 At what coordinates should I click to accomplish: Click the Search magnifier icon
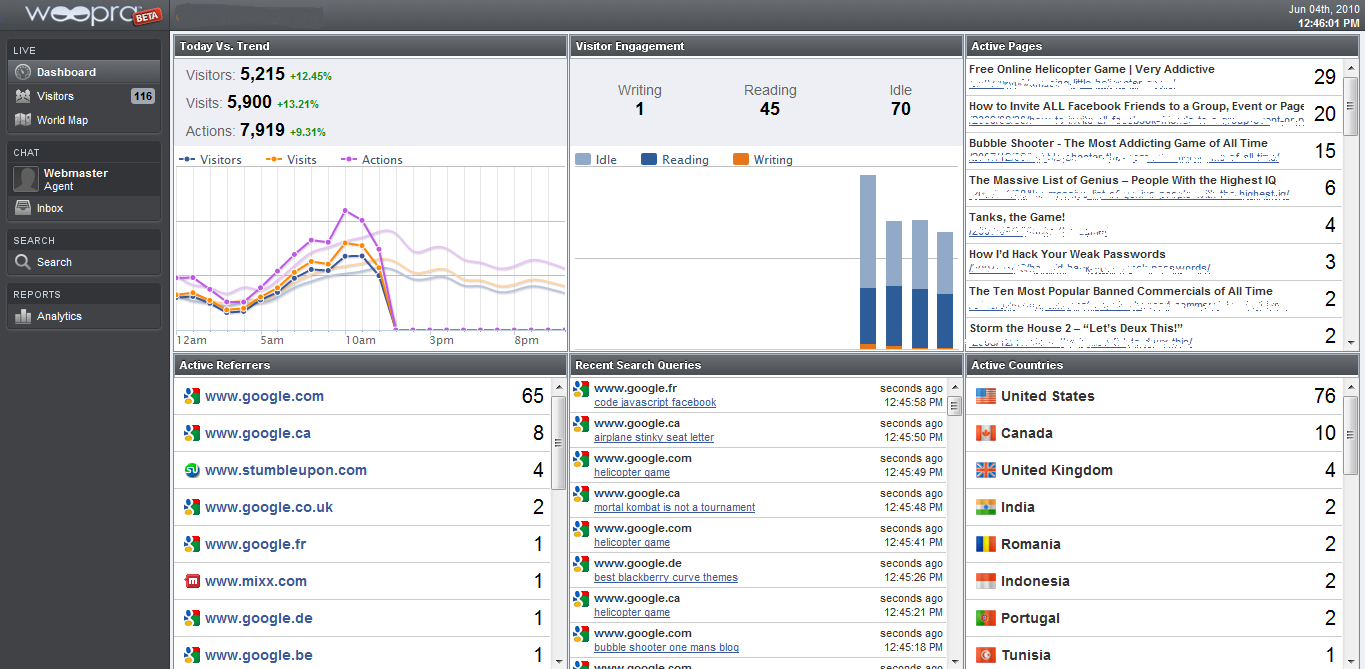click(x=23, y=262)
